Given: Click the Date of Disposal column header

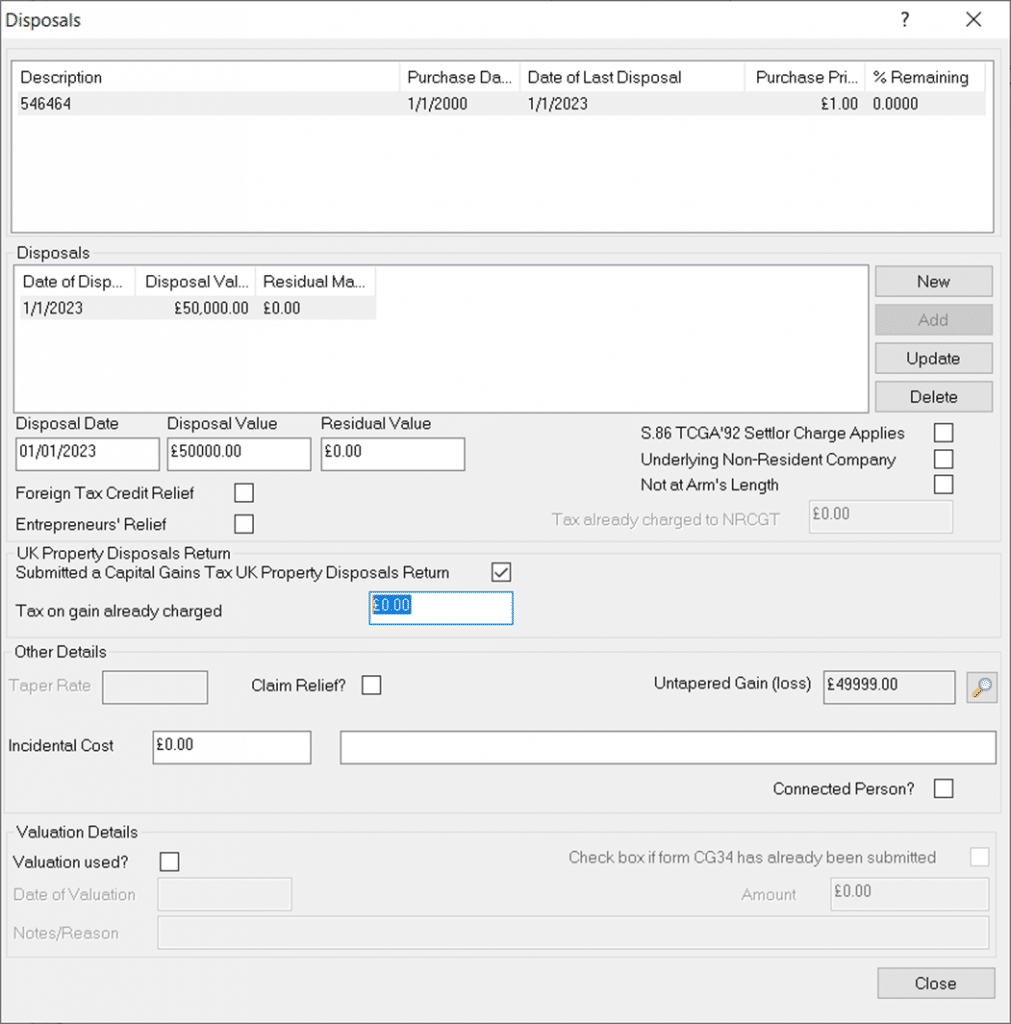Looking at the screenshot, I should [x=76, y=282].
